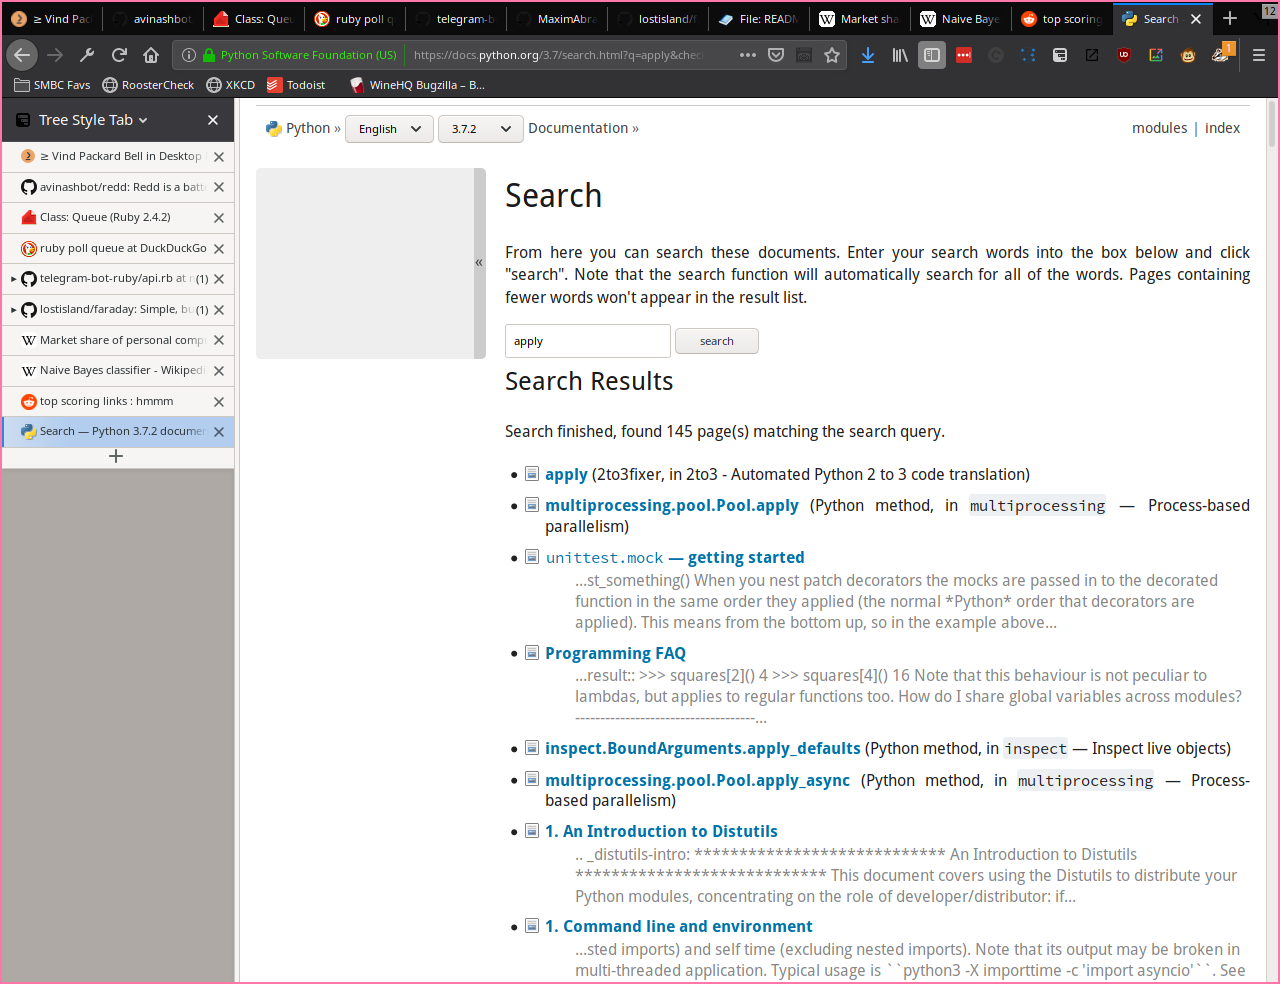The image size is (1280, 984).
Task: Open the XKCD bookmark
Action: (x=231, y=85)
